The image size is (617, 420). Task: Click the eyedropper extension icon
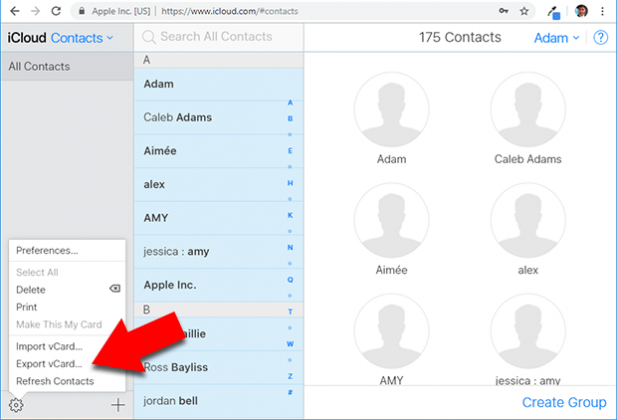[554, 12]
